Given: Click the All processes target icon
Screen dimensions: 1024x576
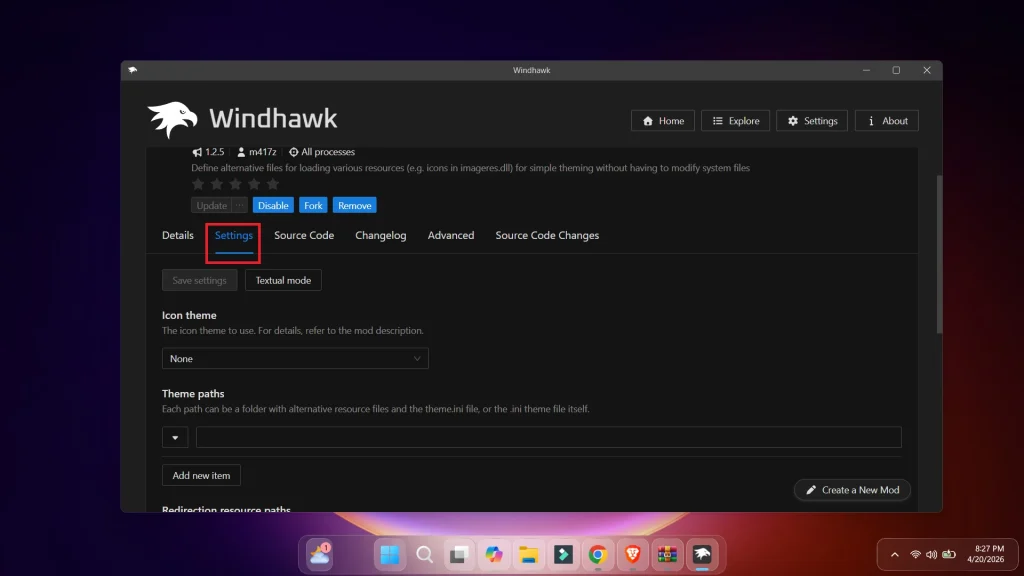Looking at the screenshot, I should (293, 152).
